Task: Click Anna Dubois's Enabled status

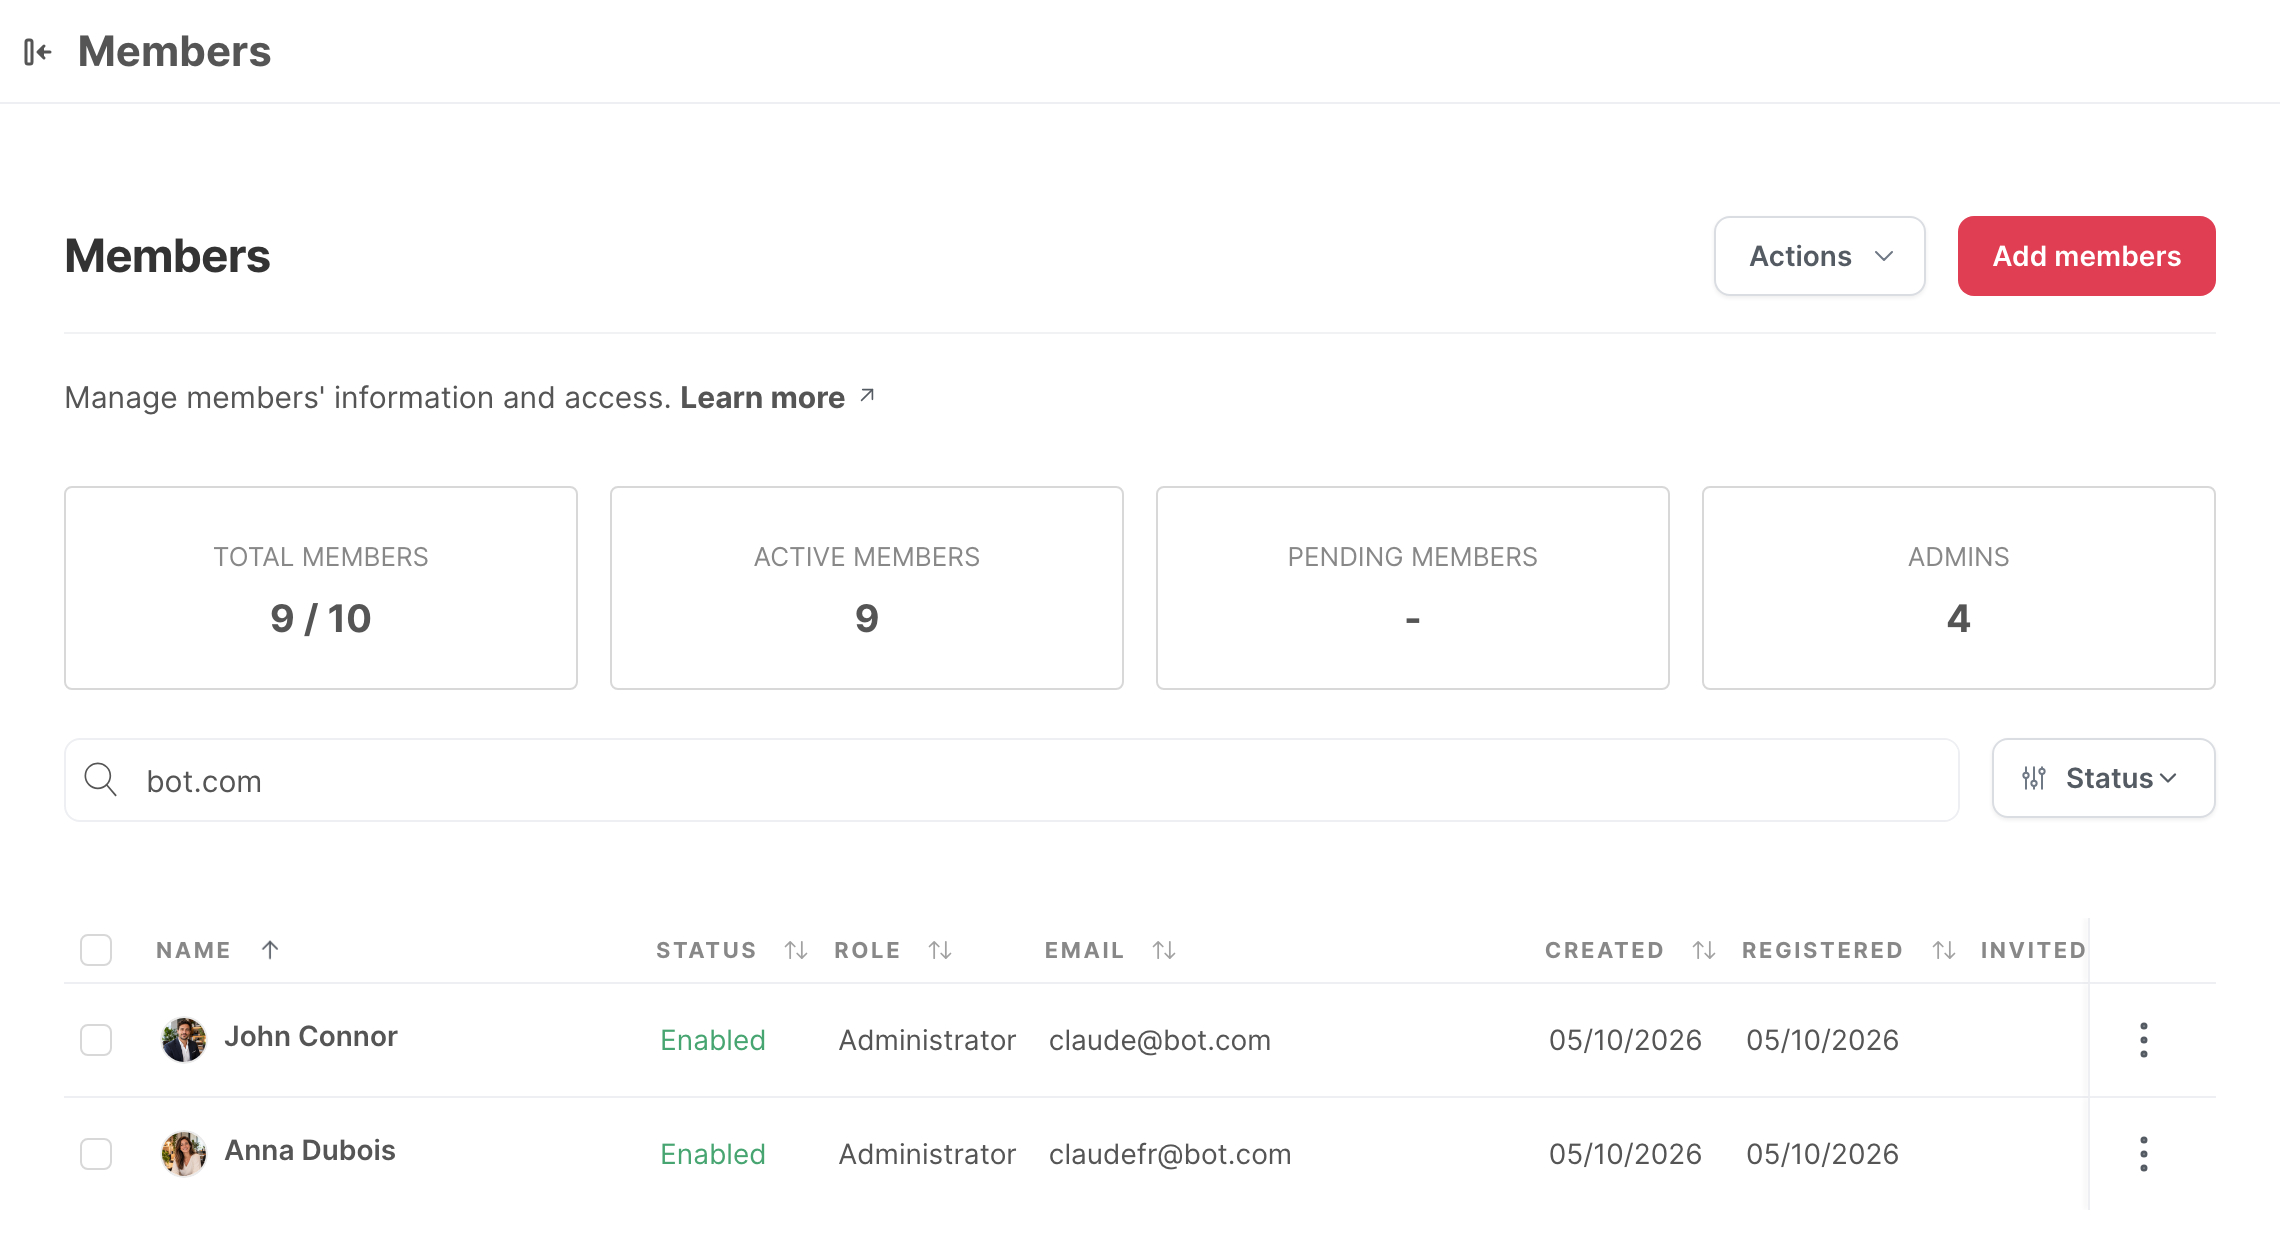Action: [713, 1154]
